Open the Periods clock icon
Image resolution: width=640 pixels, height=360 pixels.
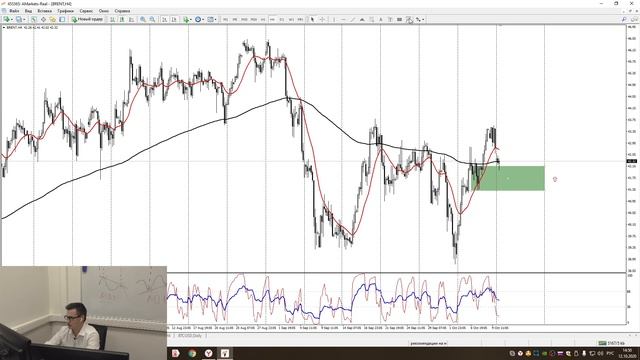coord(198,19)
